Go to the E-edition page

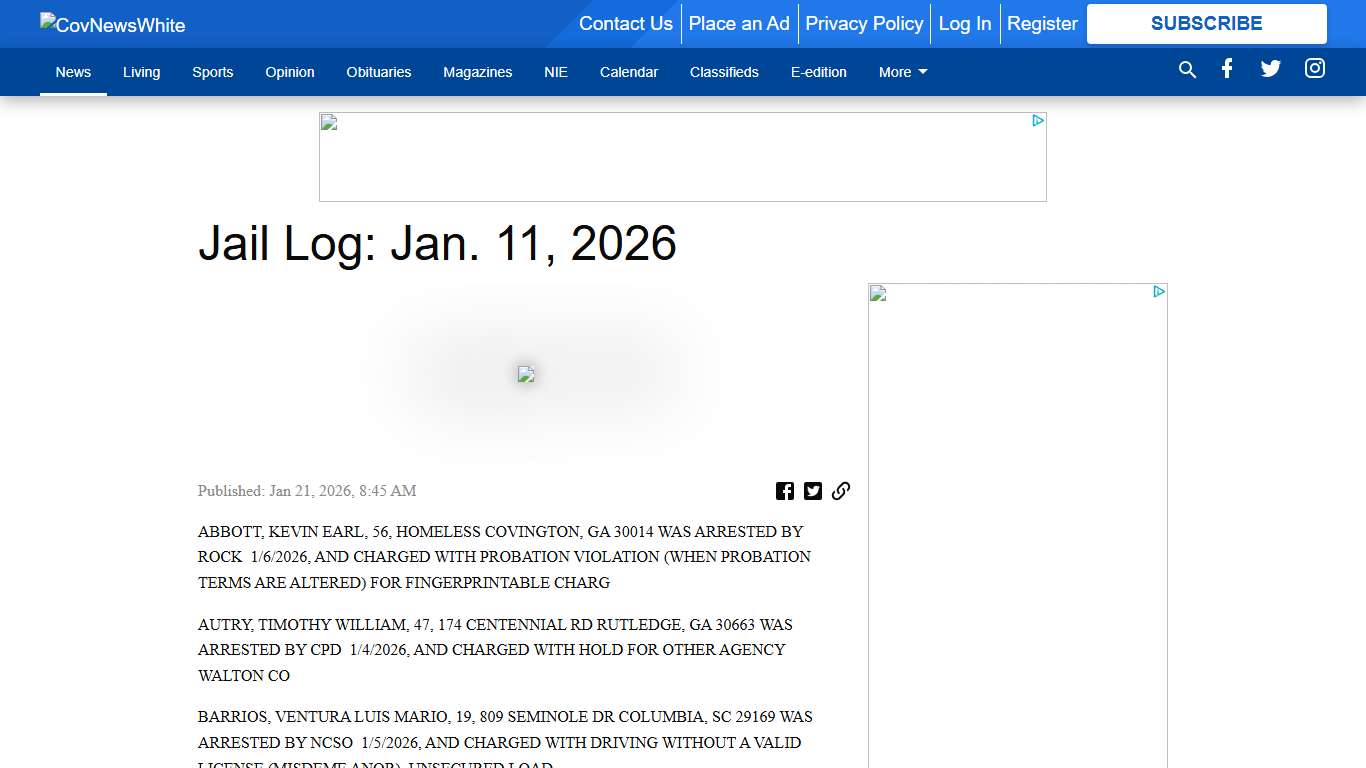point(818,72)
